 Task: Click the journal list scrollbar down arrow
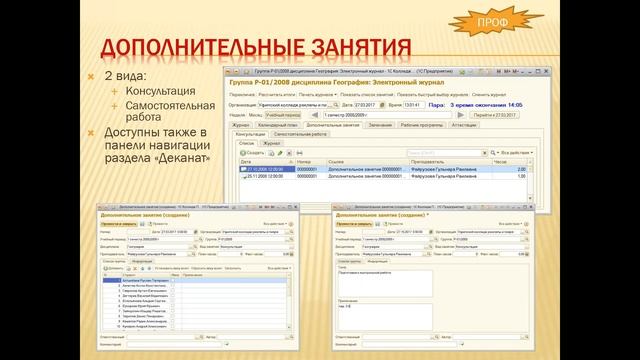pyautogui.click(x=530, y=198)
